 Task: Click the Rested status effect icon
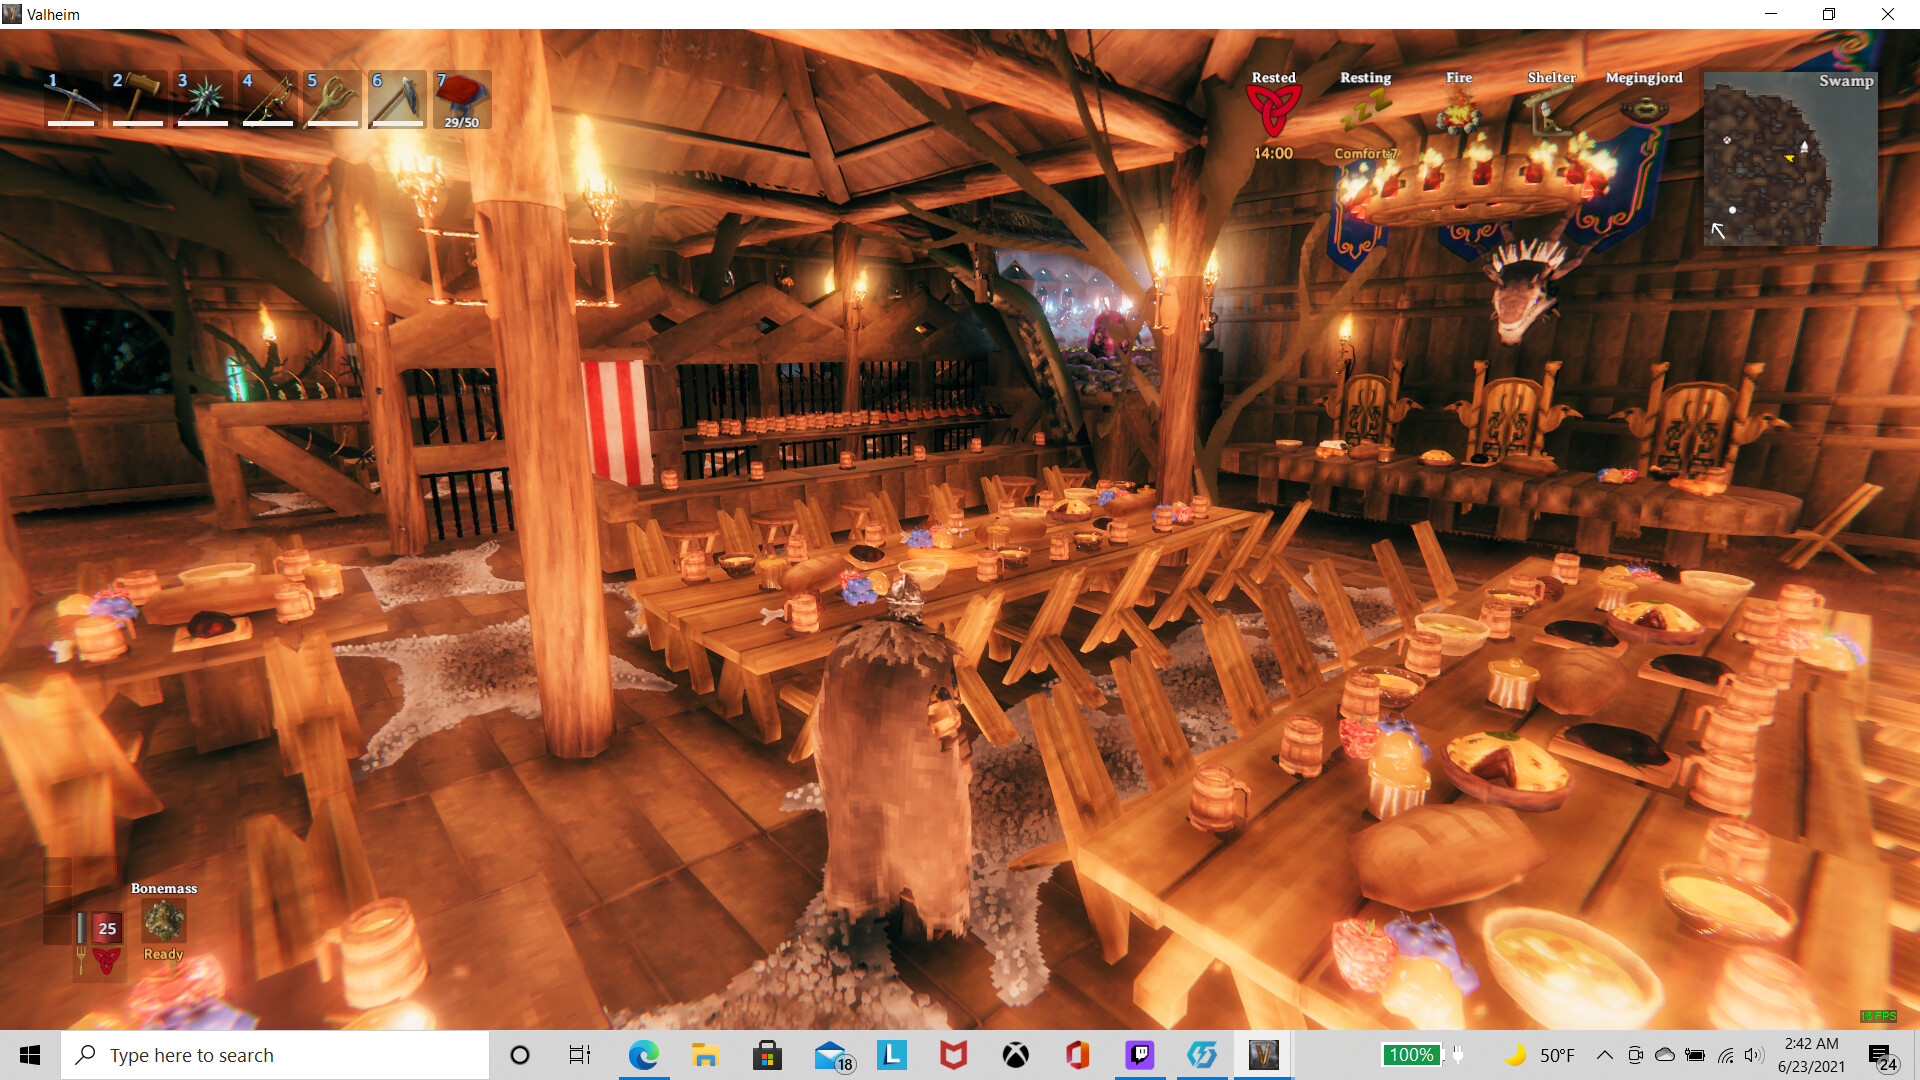pyautogui.click(x=1273, y=111)
